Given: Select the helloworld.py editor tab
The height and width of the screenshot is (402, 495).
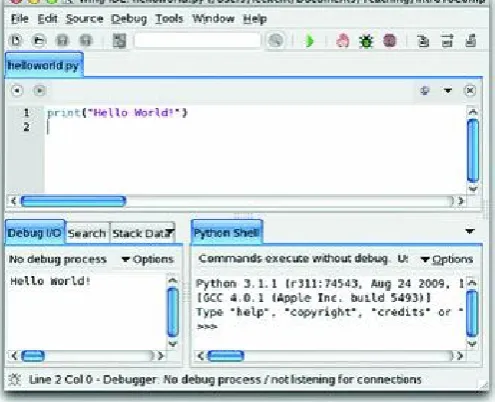Looking at the screenshot, I should [x=44, y=65].
